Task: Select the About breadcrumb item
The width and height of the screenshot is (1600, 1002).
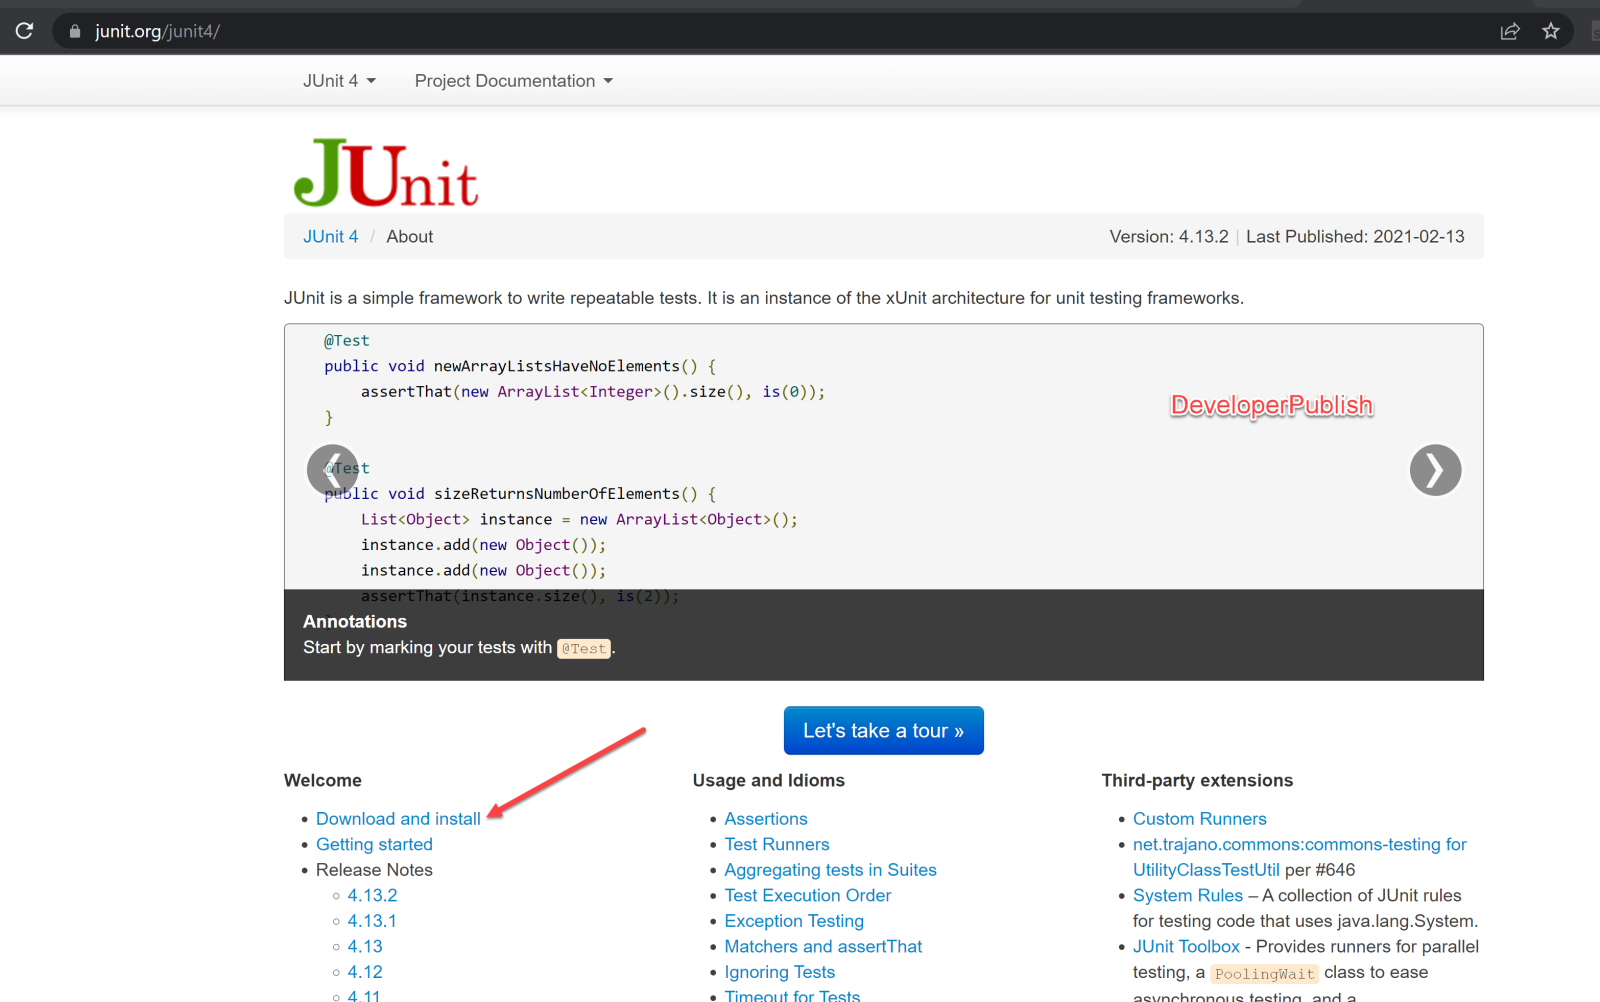Action: click(409, 236)
